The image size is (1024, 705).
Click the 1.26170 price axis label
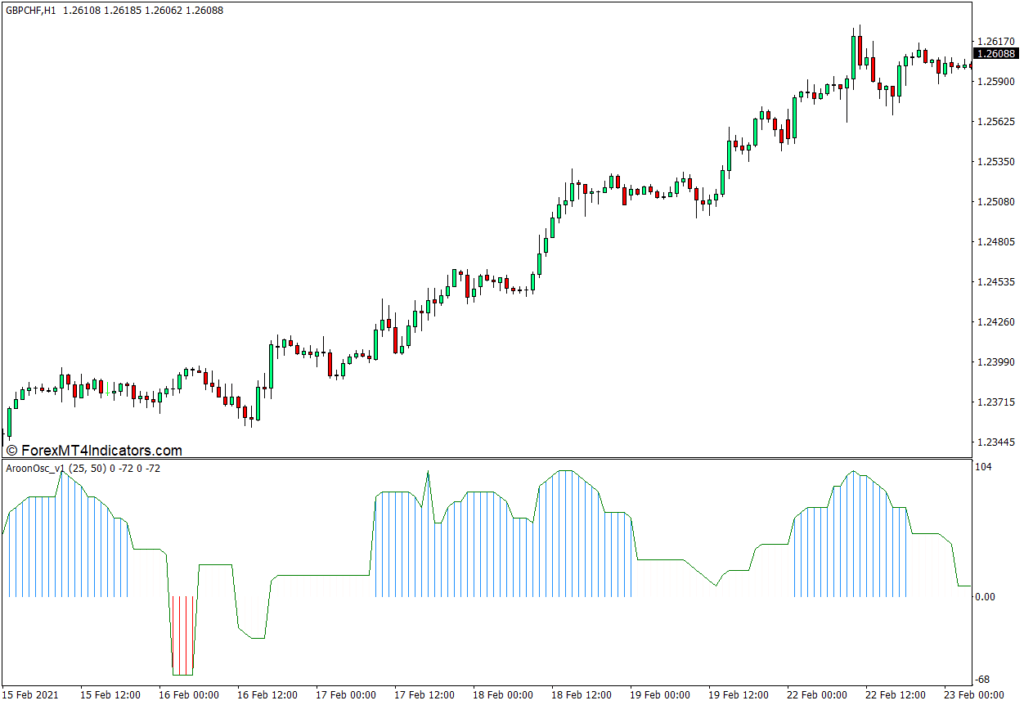click(x=997, y=41)
